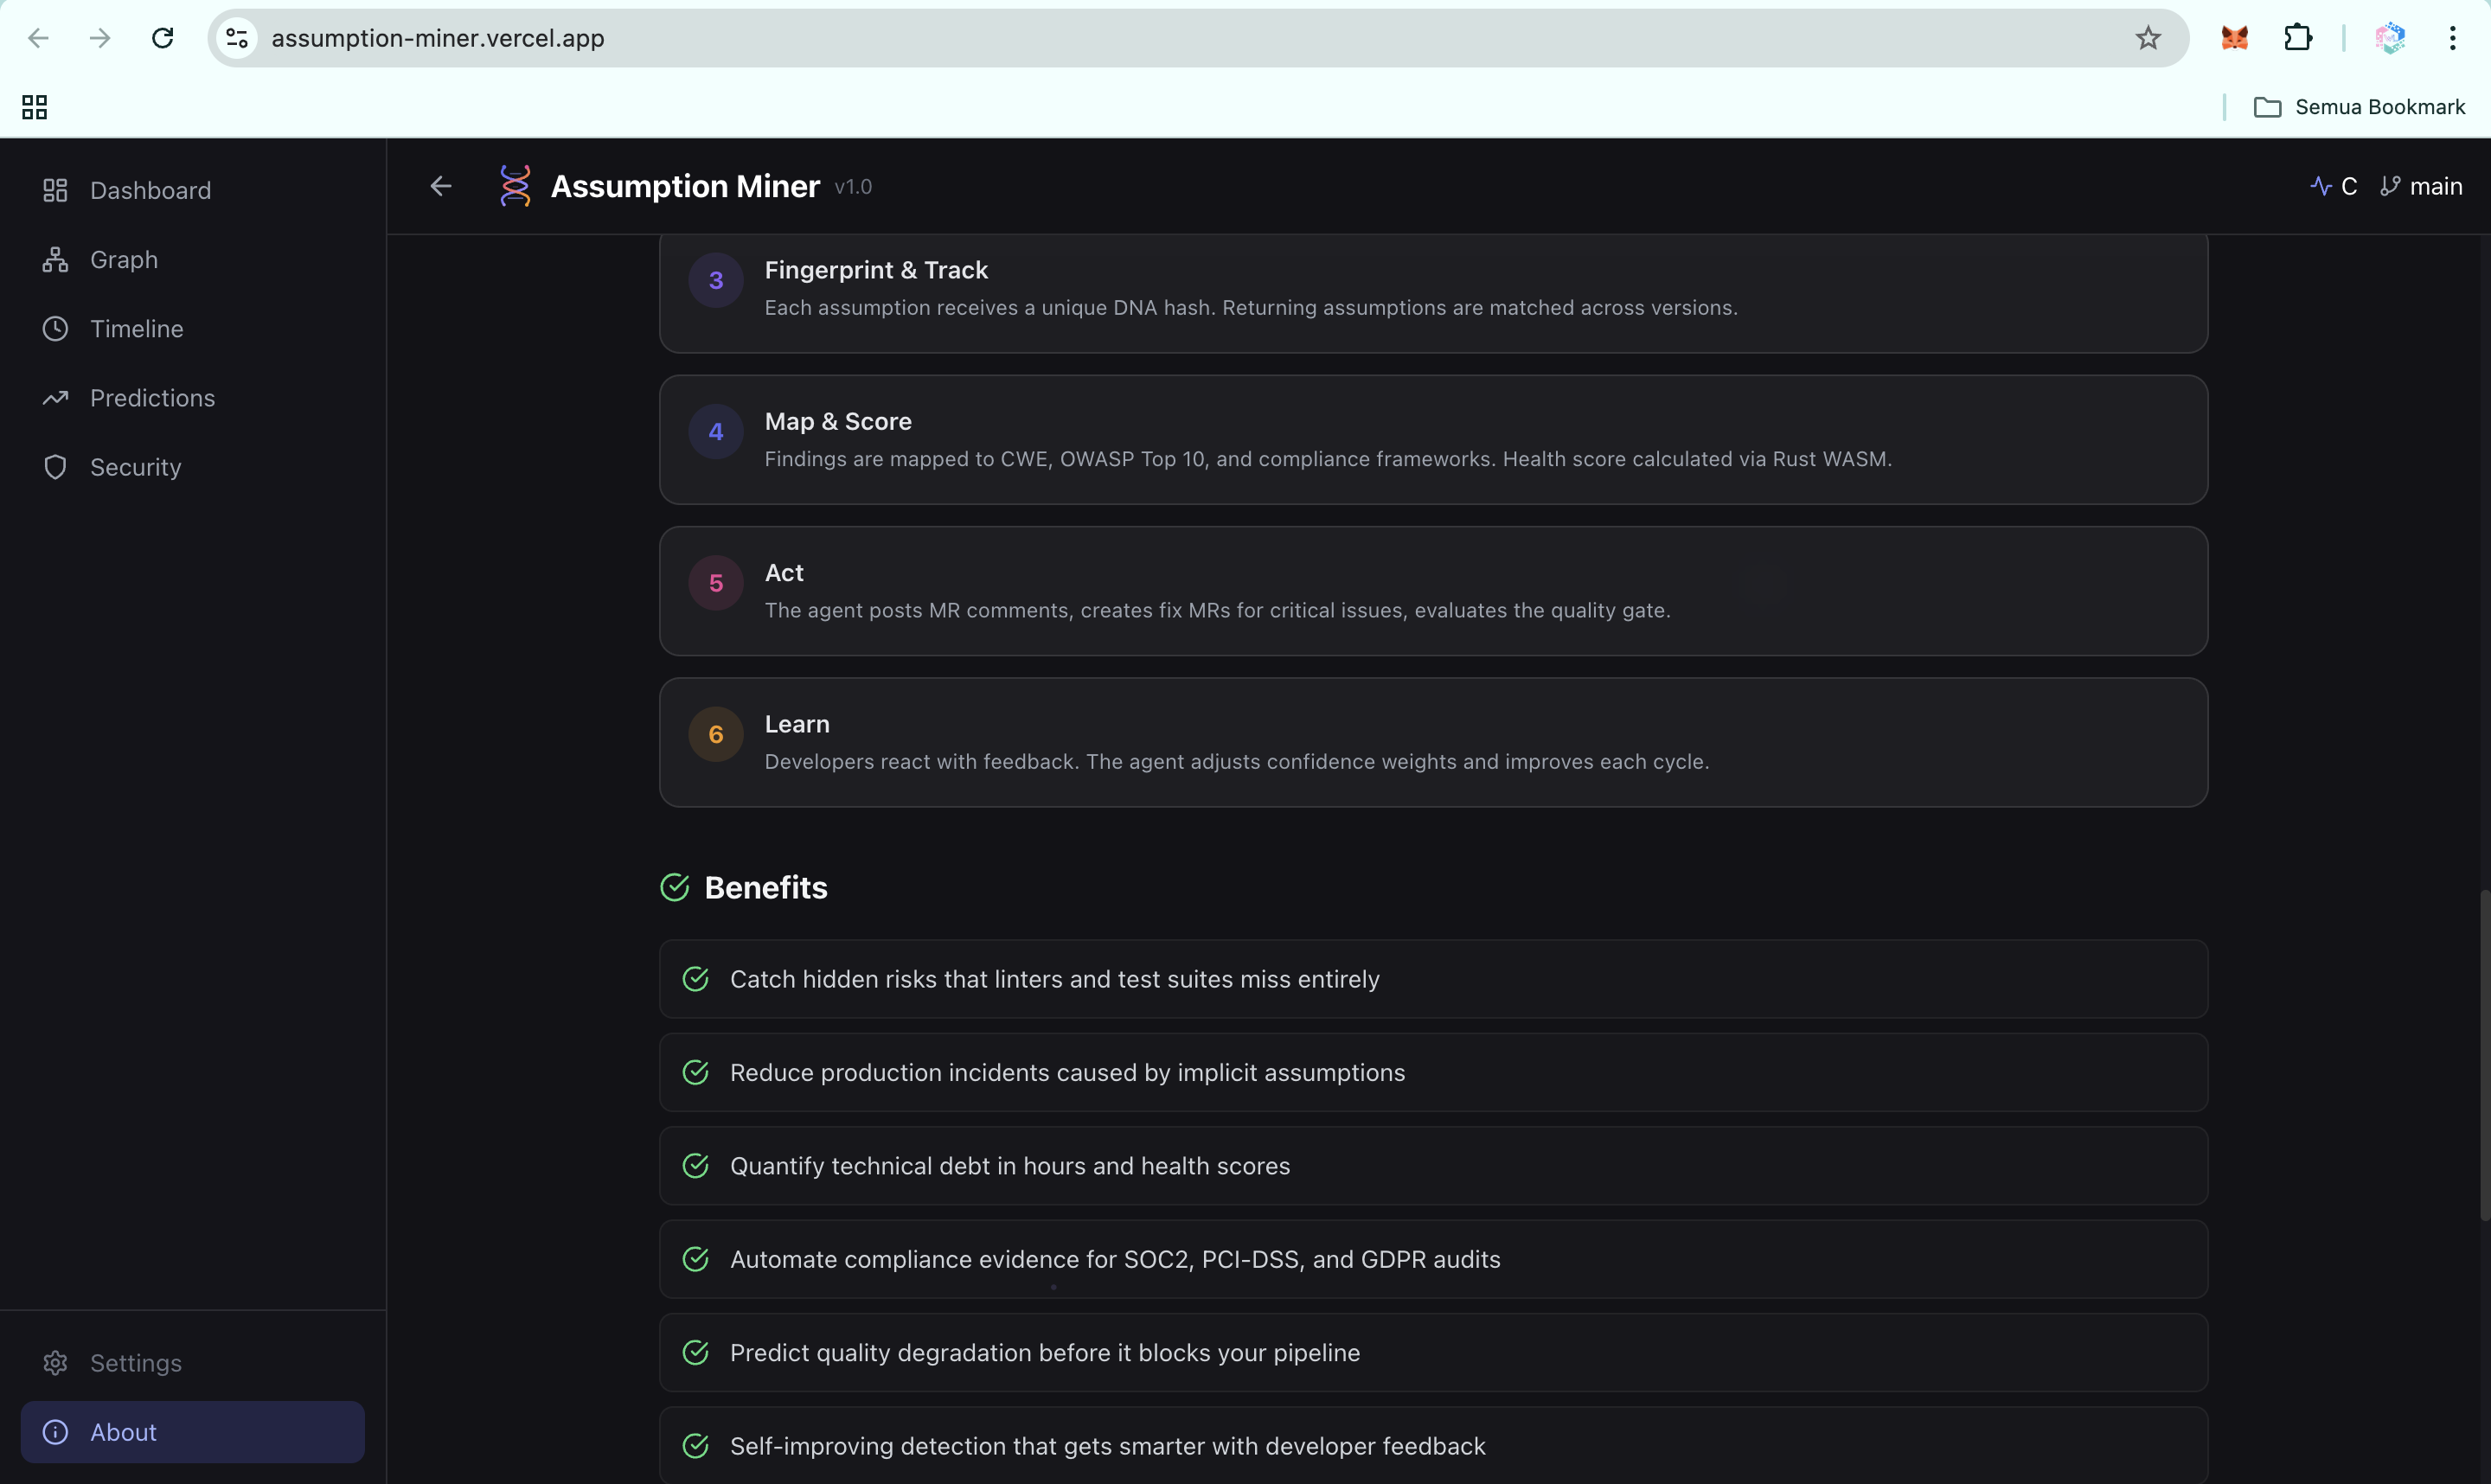Click the address bar URL

point(438,38)
